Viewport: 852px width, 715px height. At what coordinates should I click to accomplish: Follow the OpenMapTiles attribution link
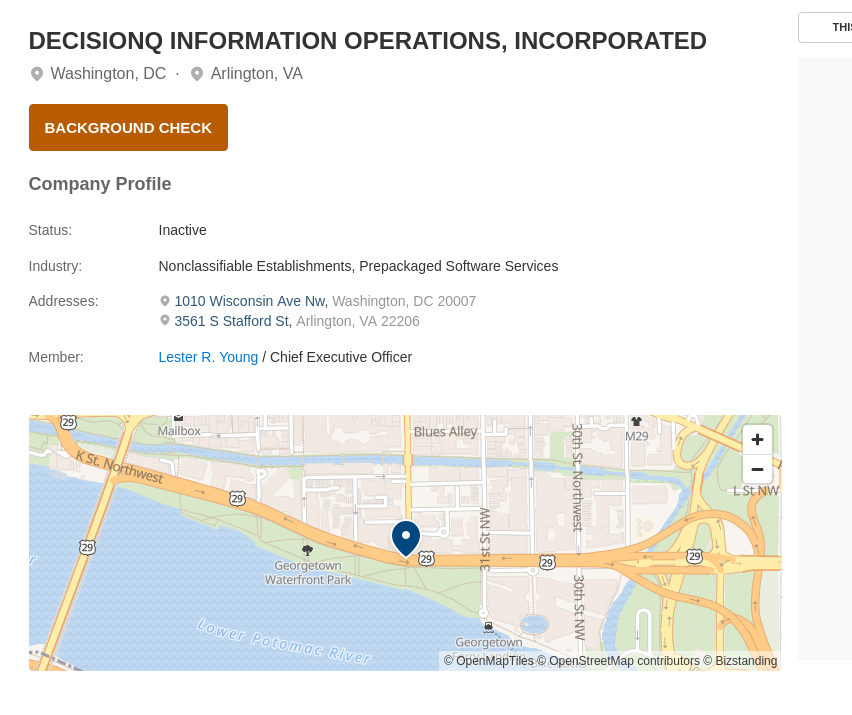(x=488, y=661)
